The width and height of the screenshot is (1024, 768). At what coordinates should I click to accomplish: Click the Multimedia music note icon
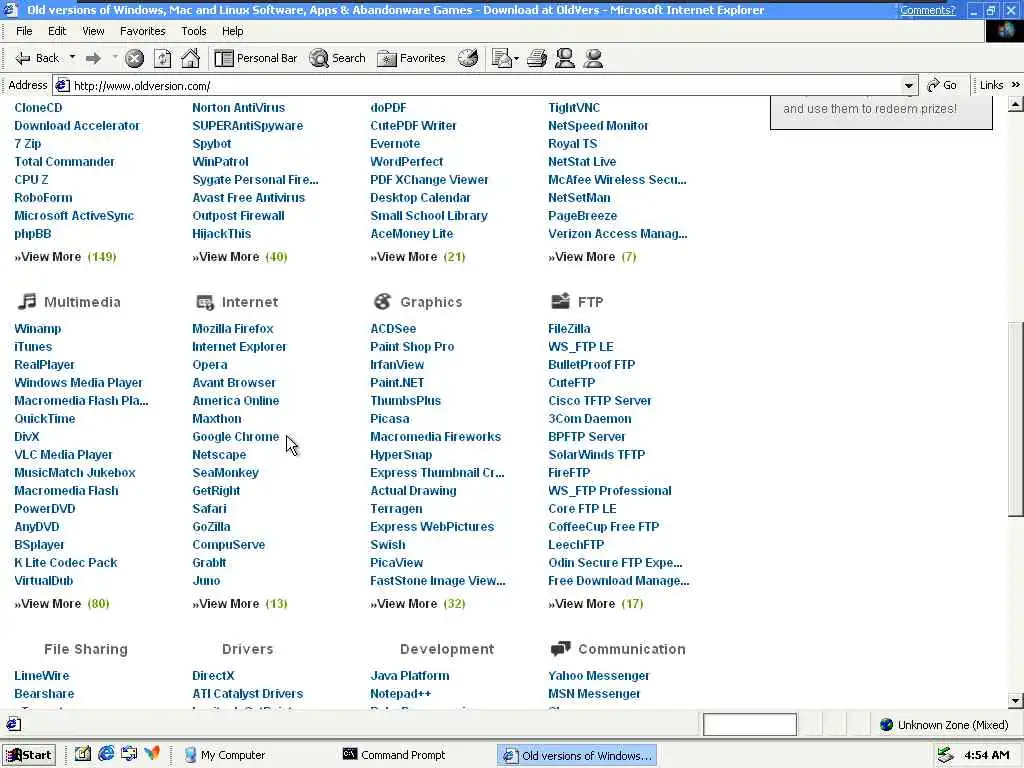(27, 301)
